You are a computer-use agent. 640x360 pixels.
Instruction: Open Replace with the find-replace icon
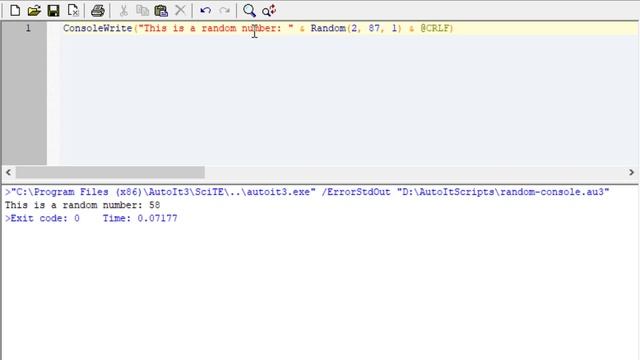269,10
